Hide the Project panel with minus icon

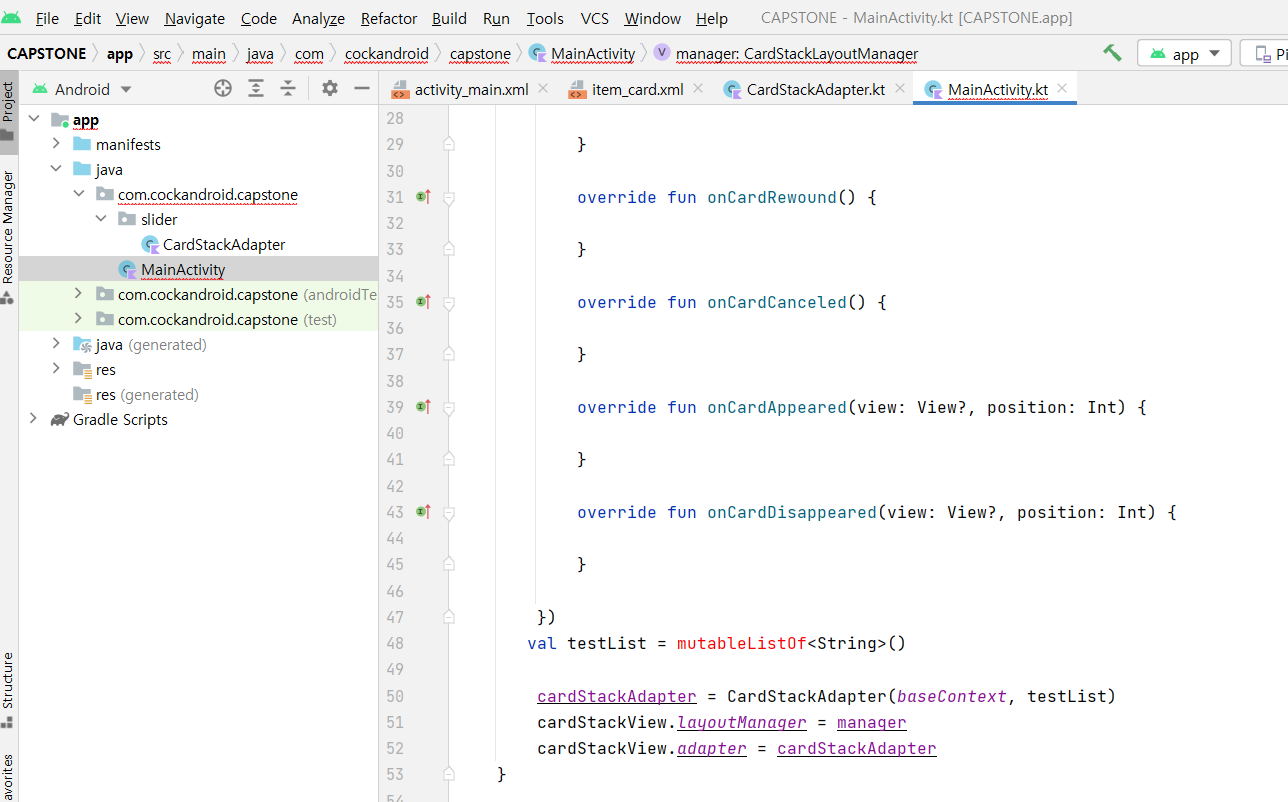(362, 89)
